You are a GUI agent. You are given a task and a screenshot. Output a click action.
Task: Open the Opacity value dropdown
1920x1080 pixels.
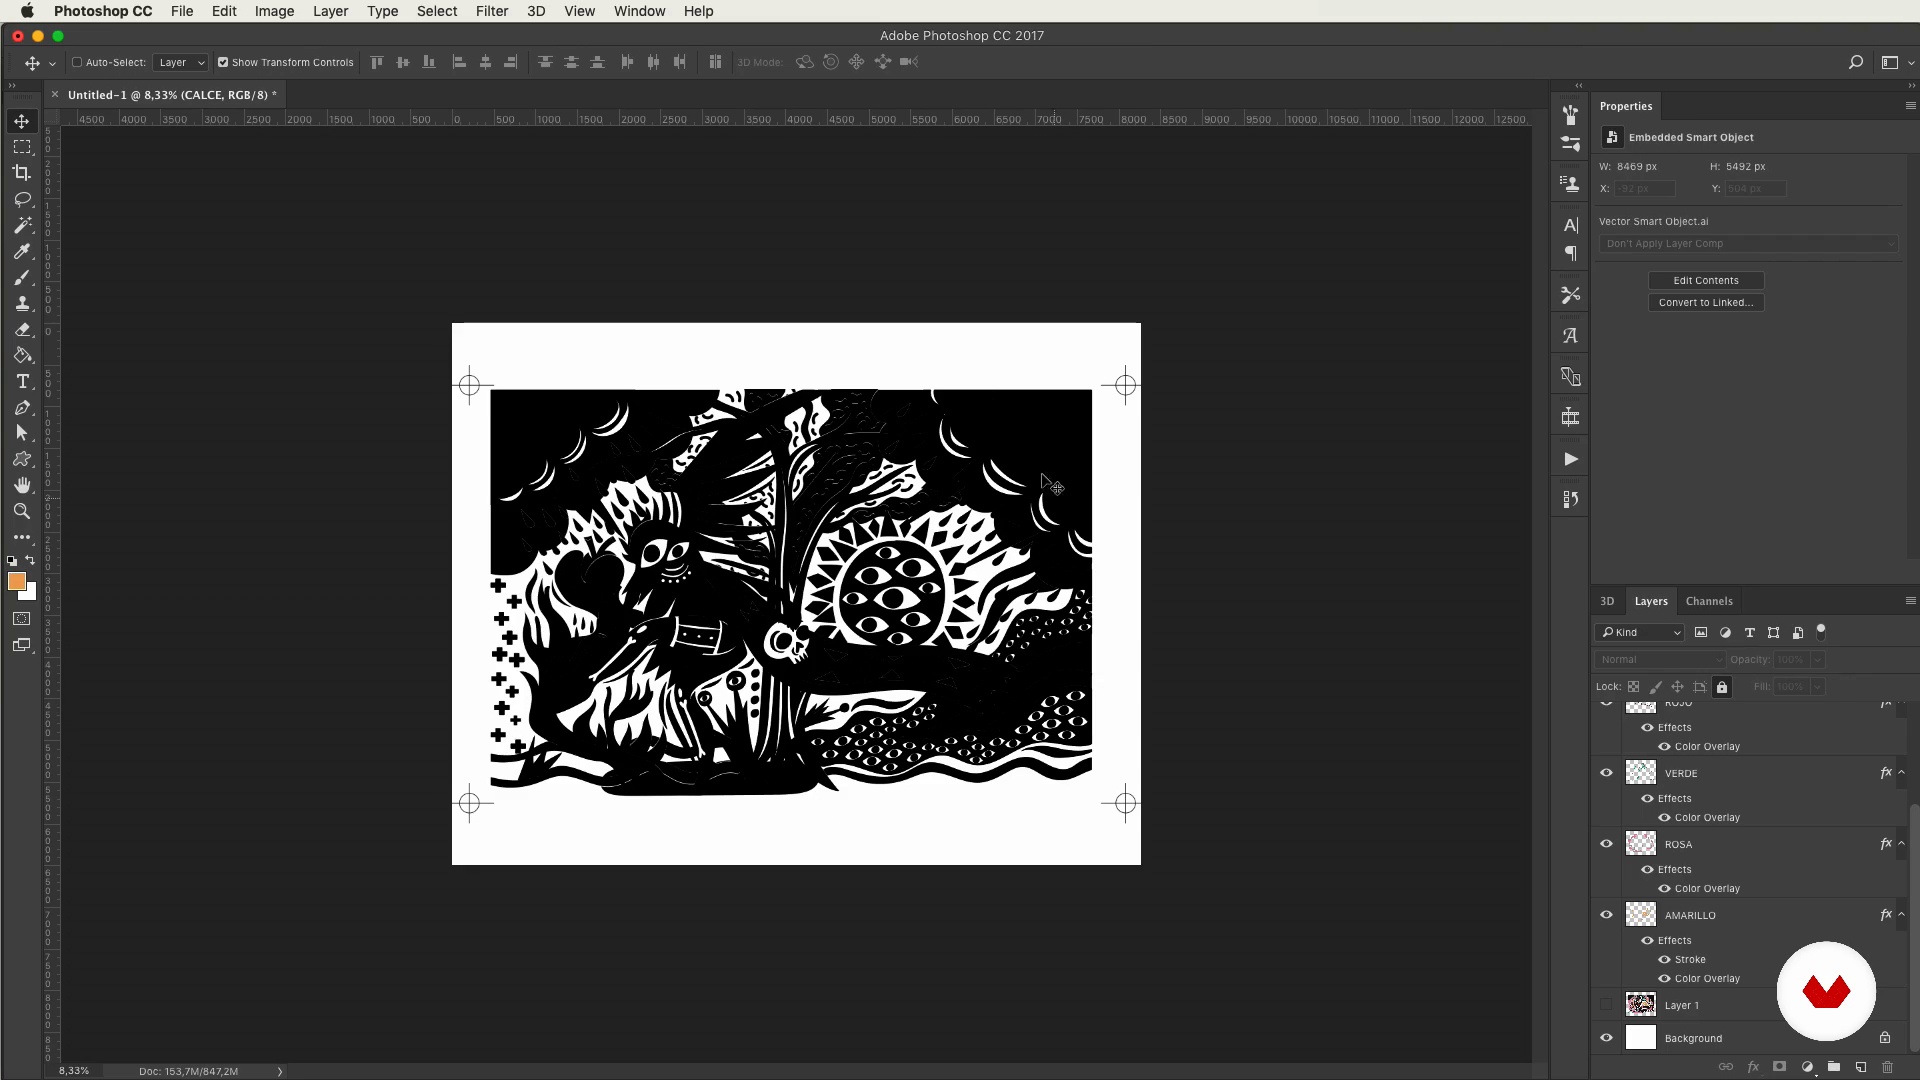(1818, 660)
